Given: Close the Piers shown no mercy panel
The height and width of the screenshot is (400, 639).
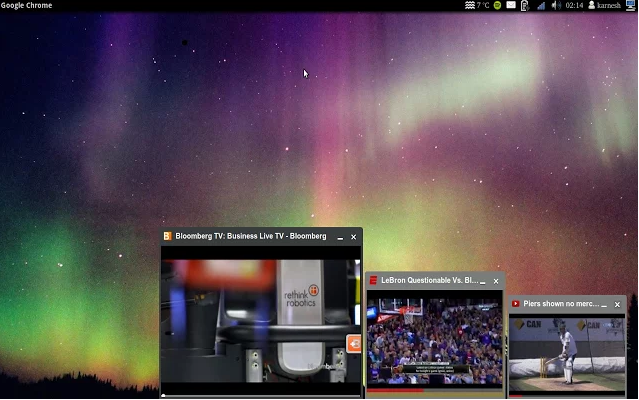Looking at the screenshot, I should tap(617, 305).
